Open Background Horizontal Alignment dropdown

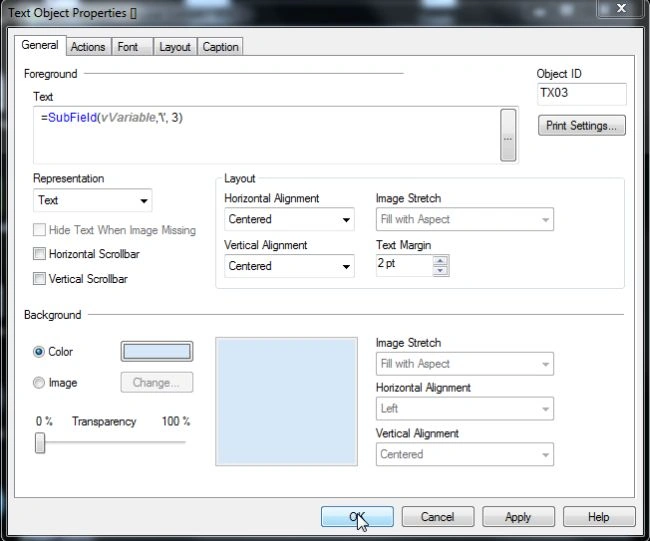pyautogui.click(x=465, y=409)
